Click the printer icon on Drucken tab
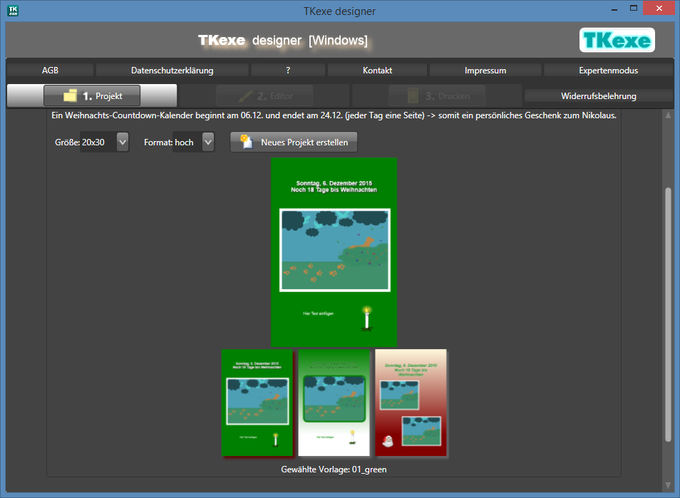Viewport: 680px width, 498px height. click(413, 96)
